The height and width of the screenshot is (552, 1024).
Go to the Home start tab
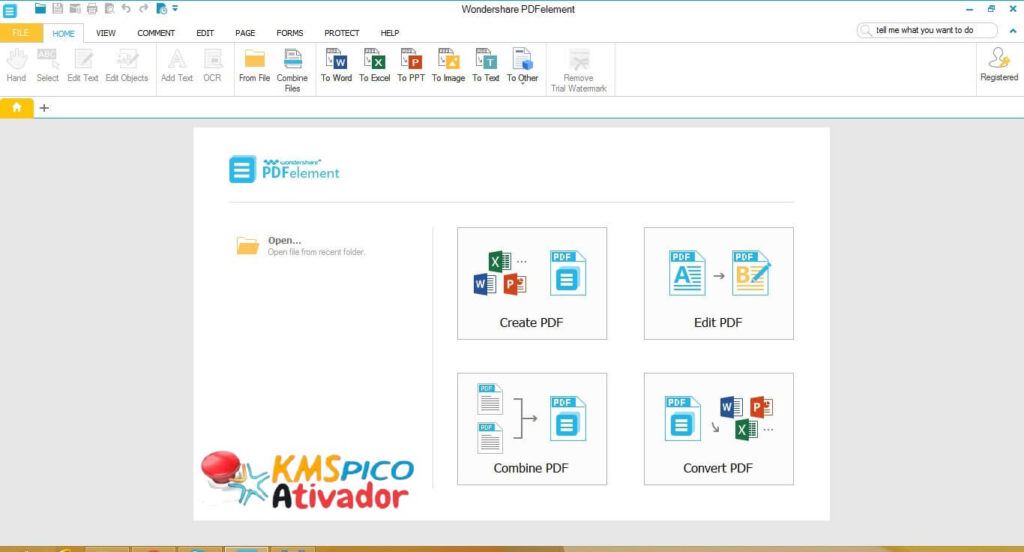(x=17, y=108)
